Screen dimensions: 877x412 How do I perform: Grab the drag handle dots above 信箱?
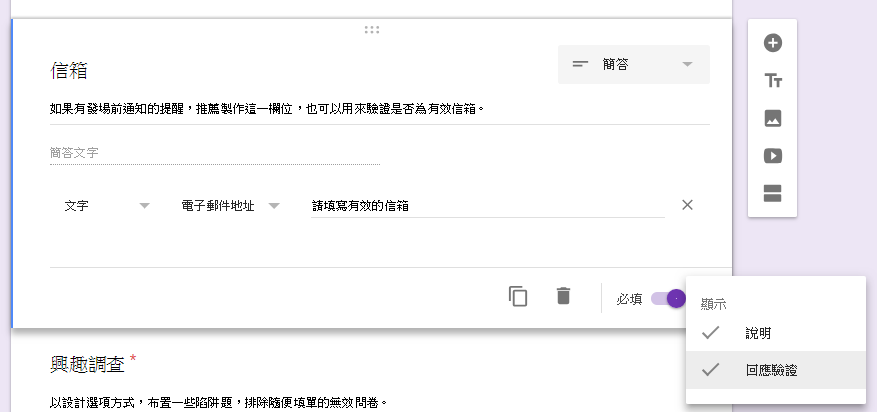click(x=372, y=30)
